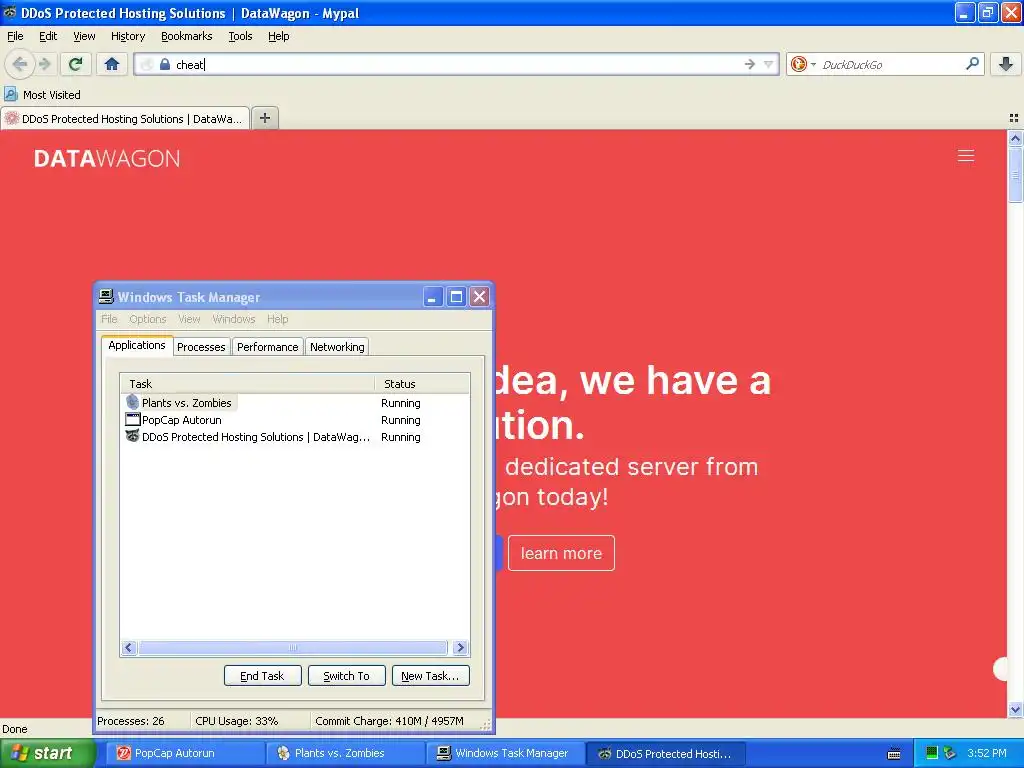Click the tray icon beside the clock

(950, 753)
